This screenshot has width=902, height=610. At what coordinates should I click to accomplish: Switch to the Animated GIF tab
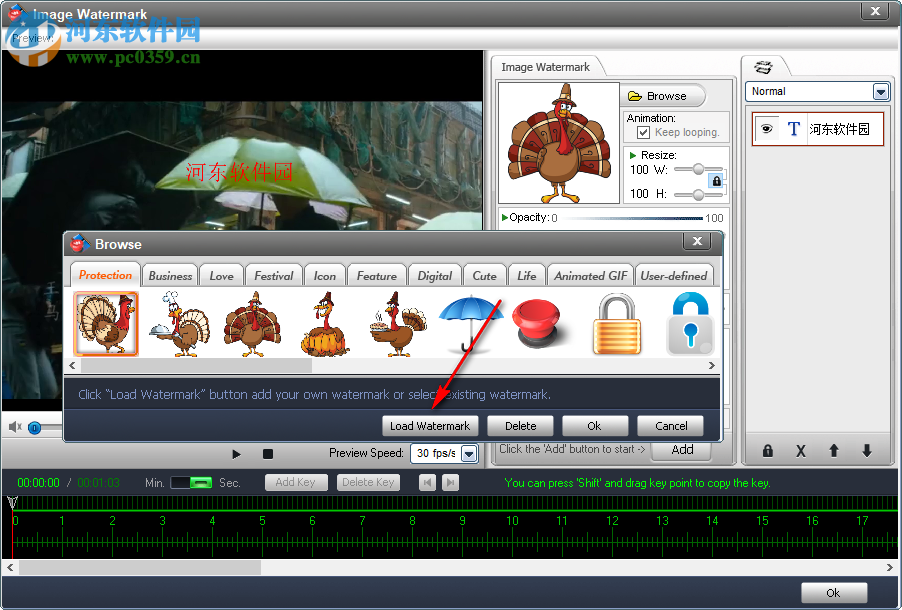click(590, 274)
